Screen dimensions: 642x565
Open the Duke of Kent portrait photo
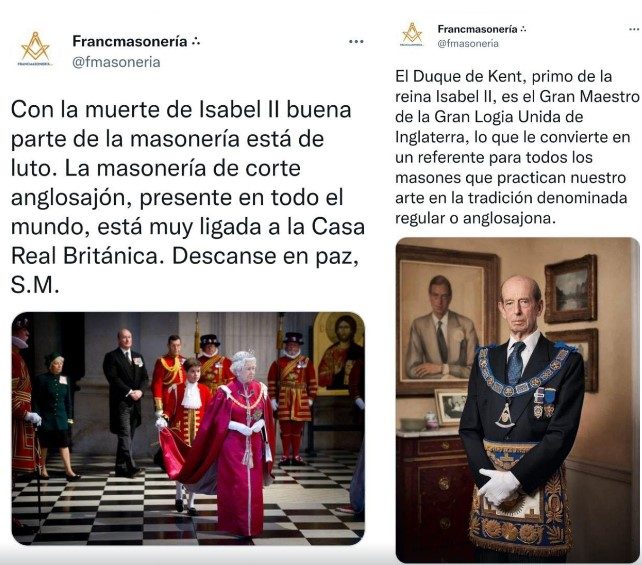point(518,400)
